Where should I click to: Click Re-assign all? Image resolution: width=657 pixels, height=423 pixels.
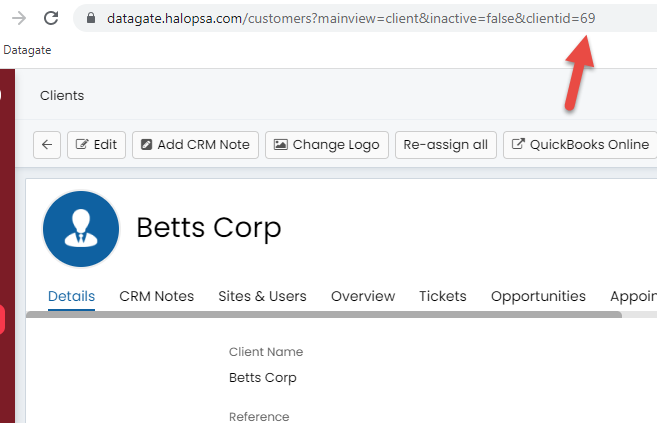[x=445, y=144]
